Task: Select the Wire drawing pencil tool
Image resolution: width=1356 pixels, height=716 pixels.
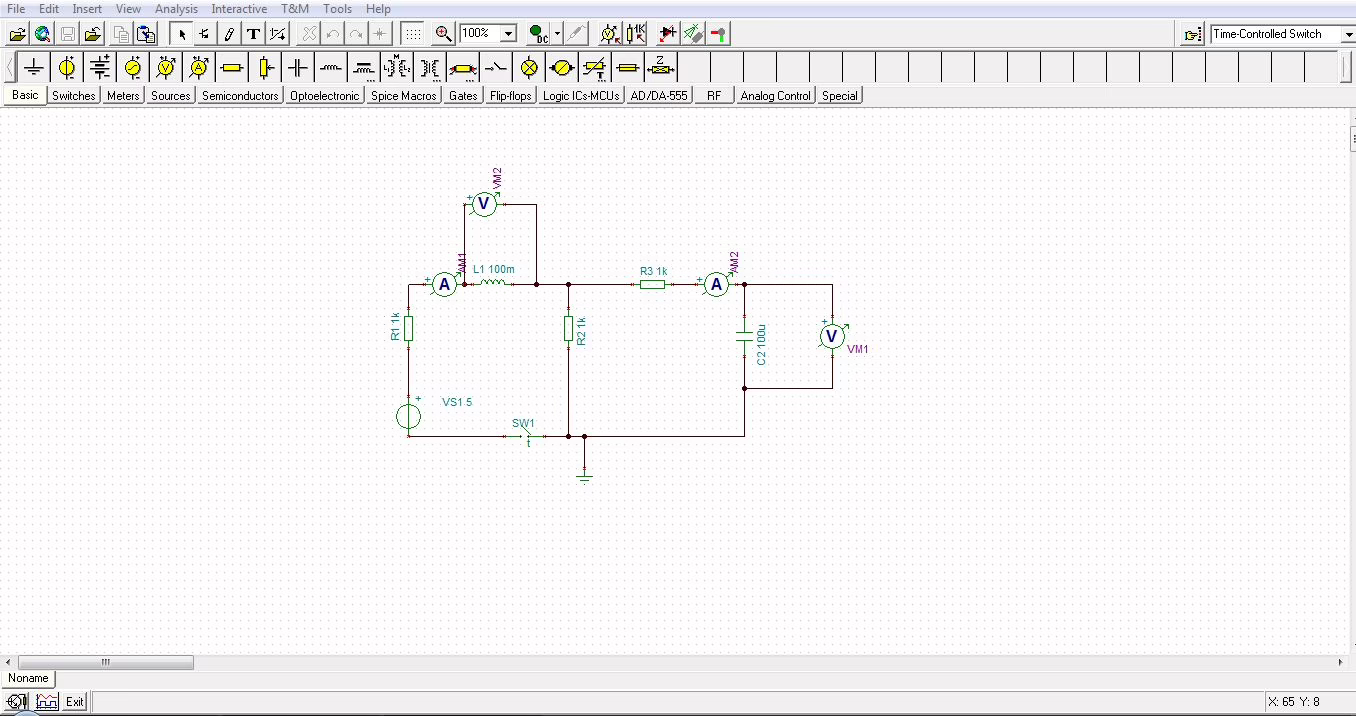Action: click(230, 34)
